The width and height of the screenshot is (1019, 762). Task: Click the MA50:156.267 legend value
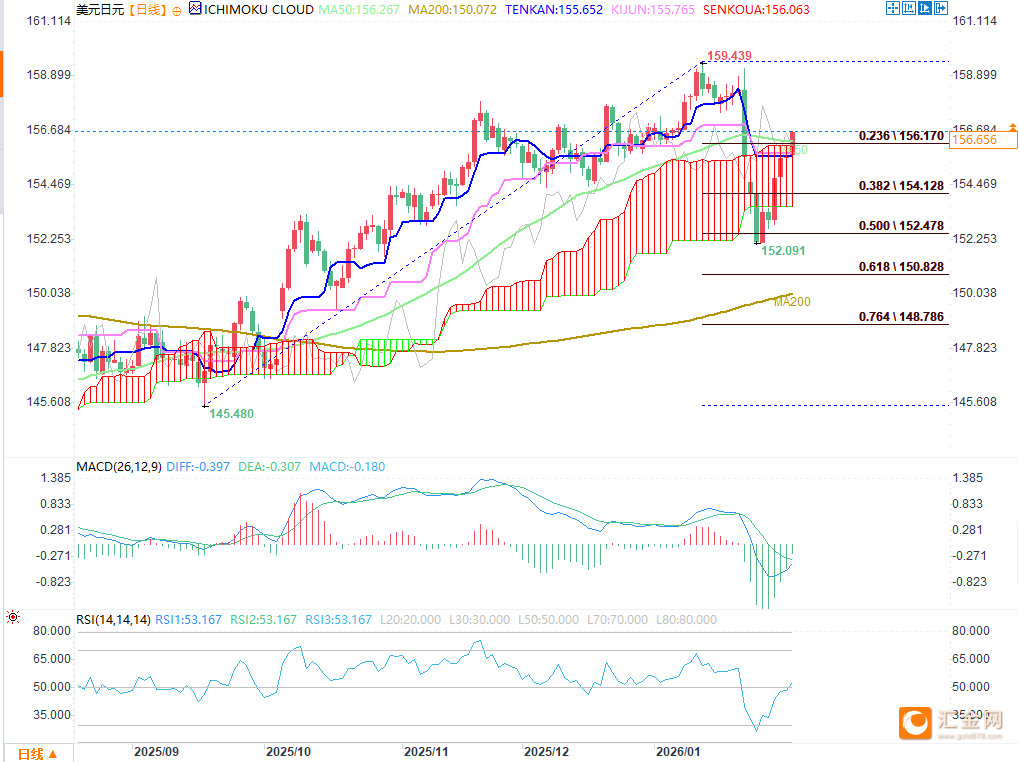359,10
